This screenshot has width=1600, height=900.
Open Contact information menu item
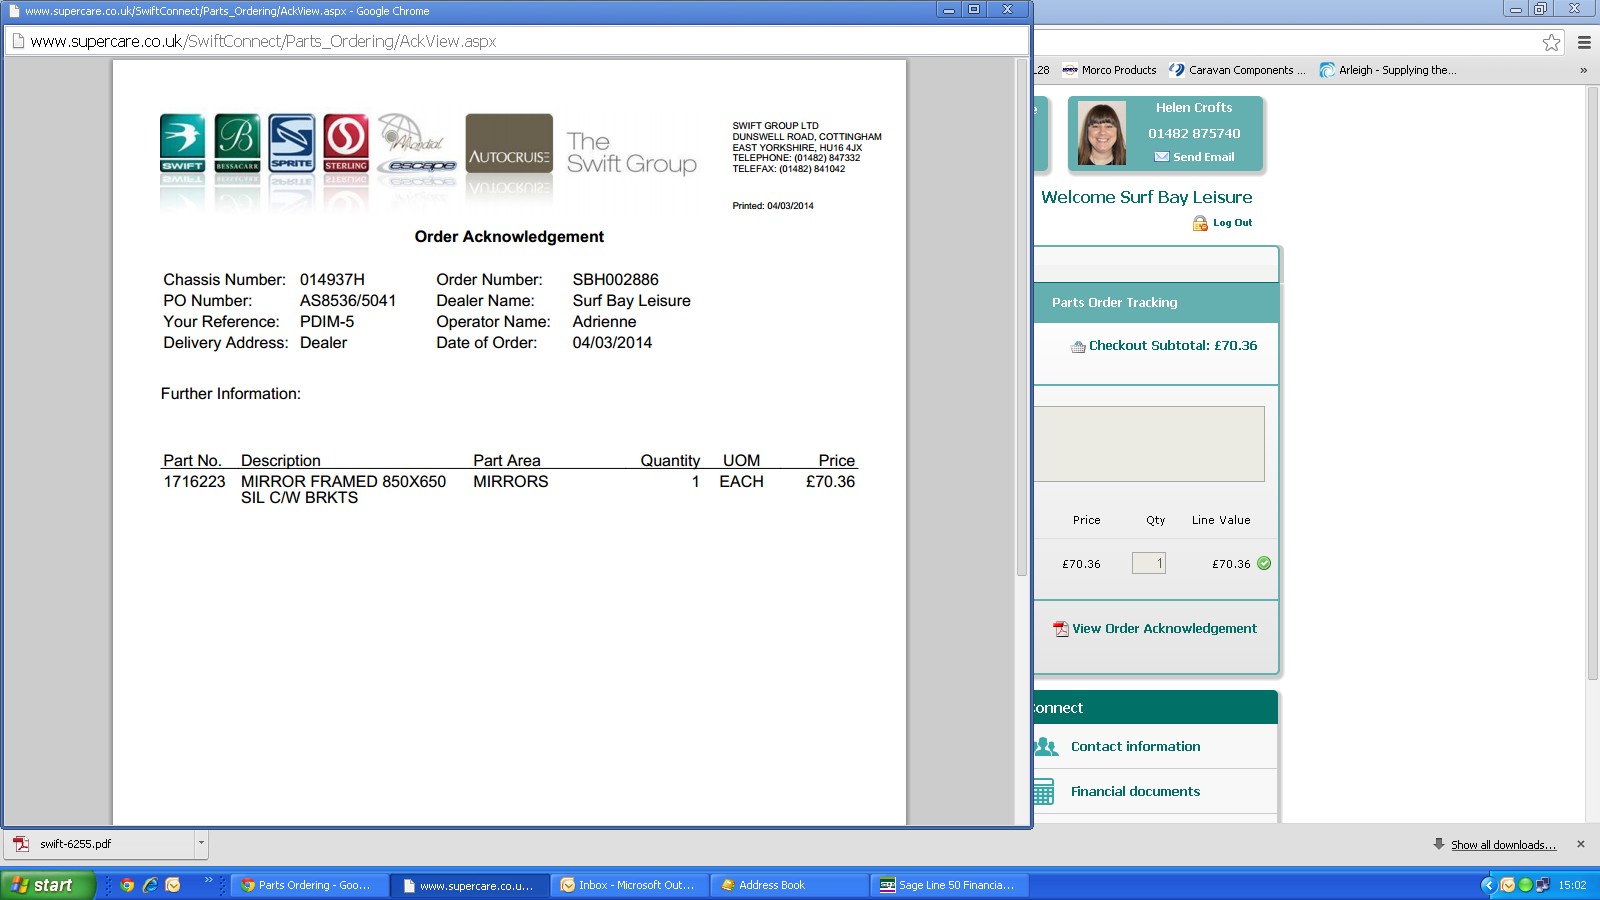pyautogui.click(x=1135, y=746)
